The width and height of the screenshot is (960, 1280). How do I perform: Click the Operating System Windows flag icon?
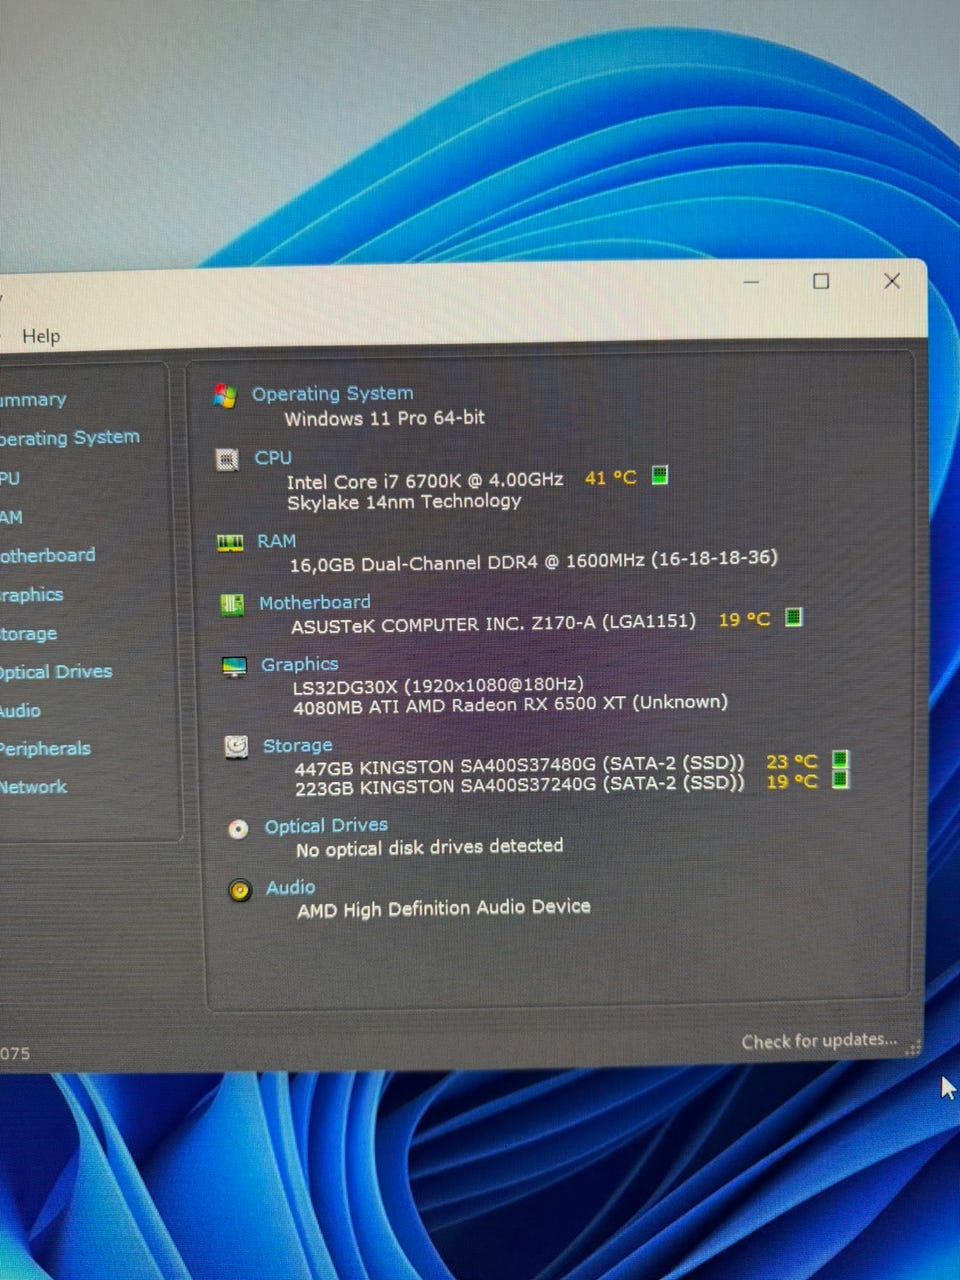tap(225, 396)
